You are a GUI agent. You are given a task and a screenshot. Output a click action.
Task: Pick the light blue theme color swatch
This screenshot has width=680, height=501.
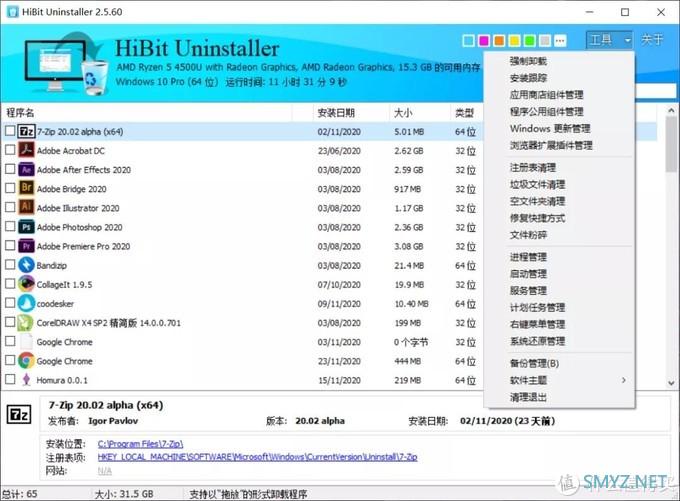(468, 41)
